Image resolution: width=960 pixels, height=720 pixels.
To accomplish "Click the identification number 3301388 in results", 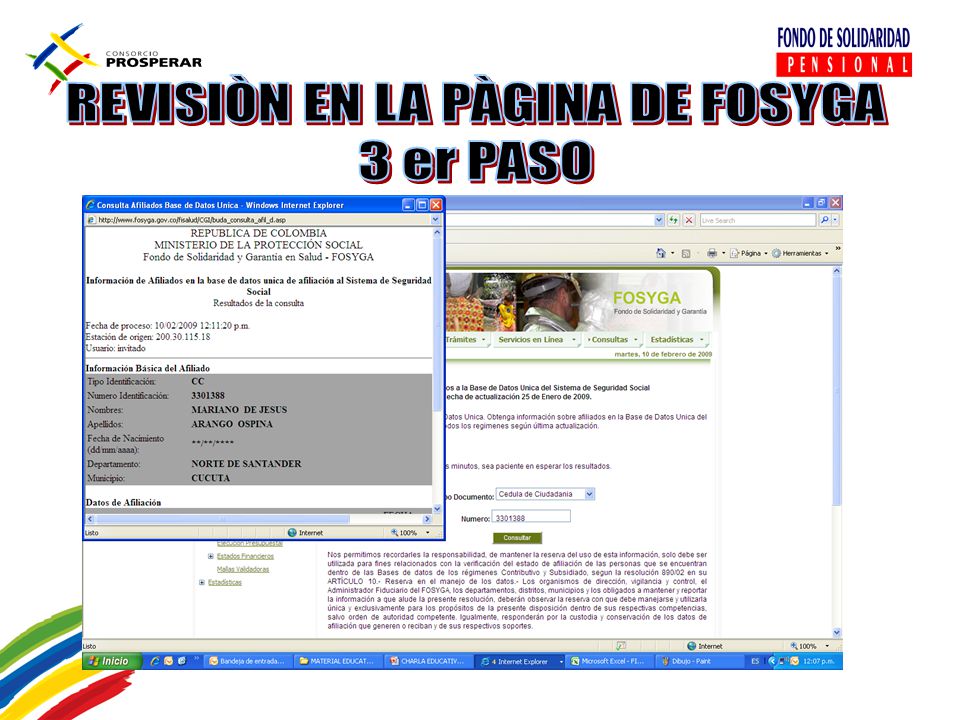I will 208,396.
